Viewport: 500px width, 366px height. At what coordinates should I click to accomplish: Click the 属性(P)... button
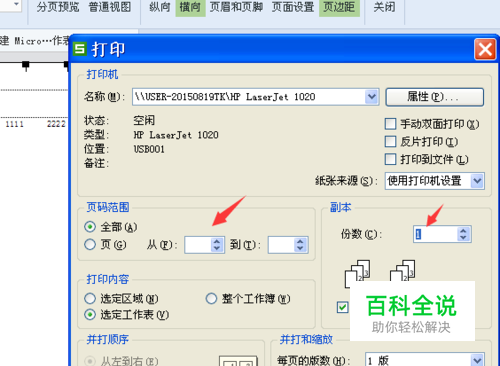[x=434, y=97]
